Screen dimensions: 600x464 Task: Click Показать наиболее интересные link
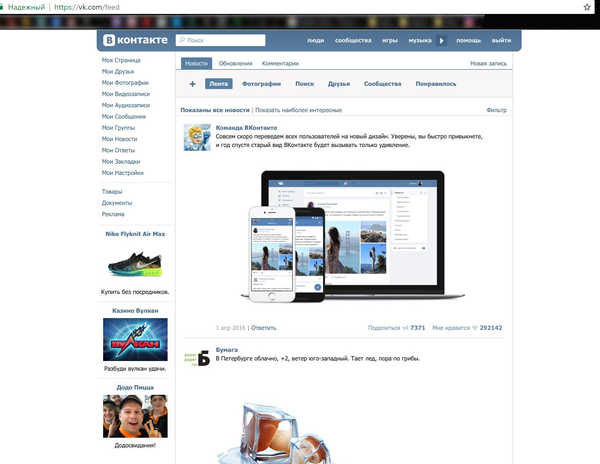tap(298, 110)
